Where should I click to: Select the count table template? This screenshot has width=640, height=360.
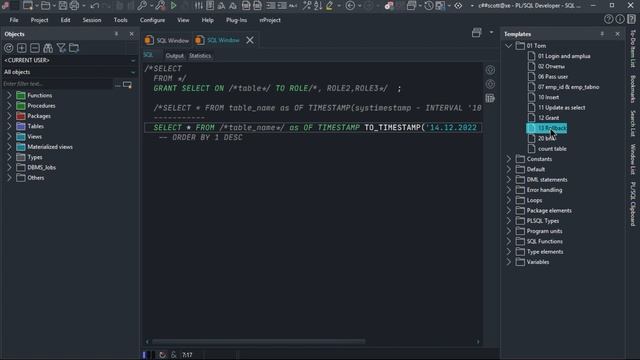(x=552, y=149)
